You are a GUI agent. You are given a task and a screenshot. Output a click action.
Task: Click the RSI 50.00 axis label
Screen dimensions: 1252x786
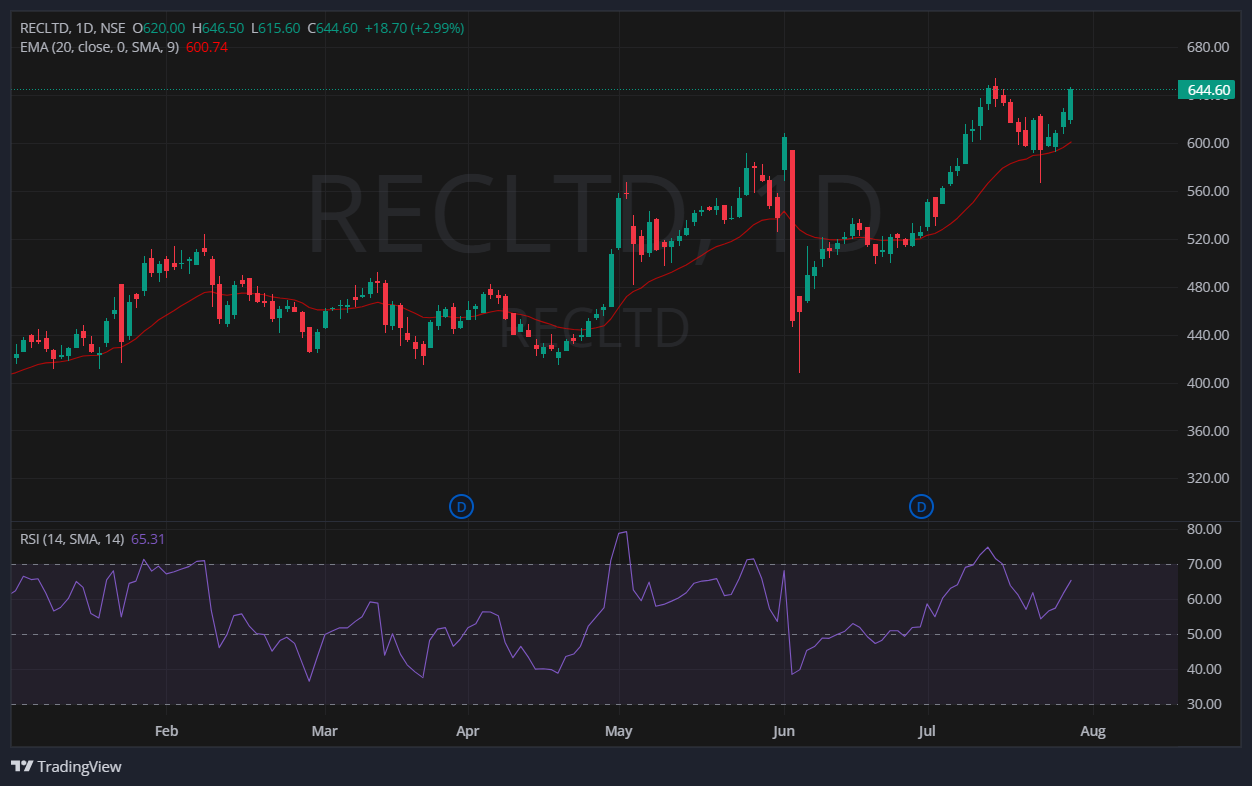(x=1204, y=634)
